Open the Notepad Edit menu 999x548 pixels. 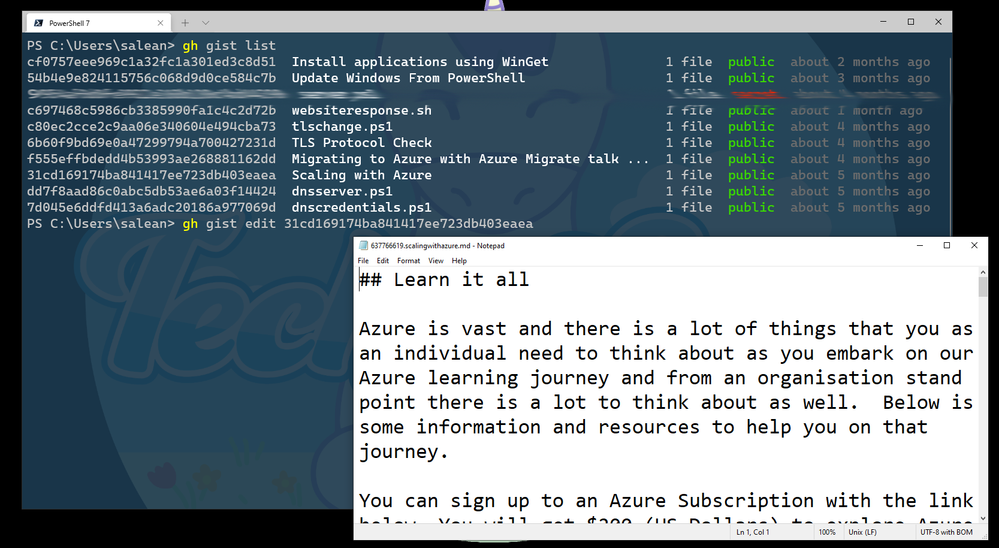(382, 261)
